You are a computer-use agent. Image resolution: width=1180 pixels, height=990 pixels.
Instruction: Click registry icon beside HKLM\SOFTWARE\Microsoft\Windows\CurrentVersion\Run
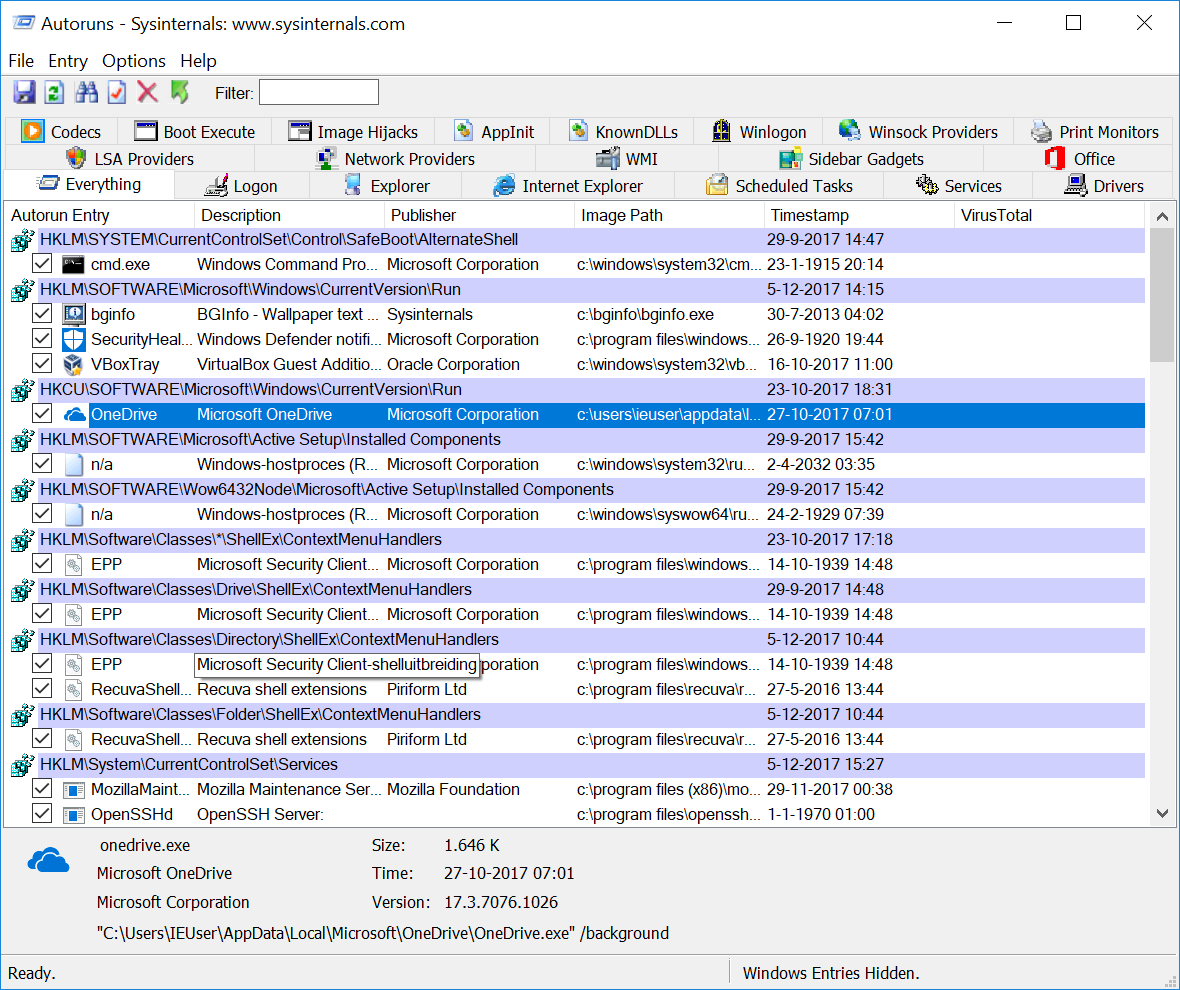[23, 290]
